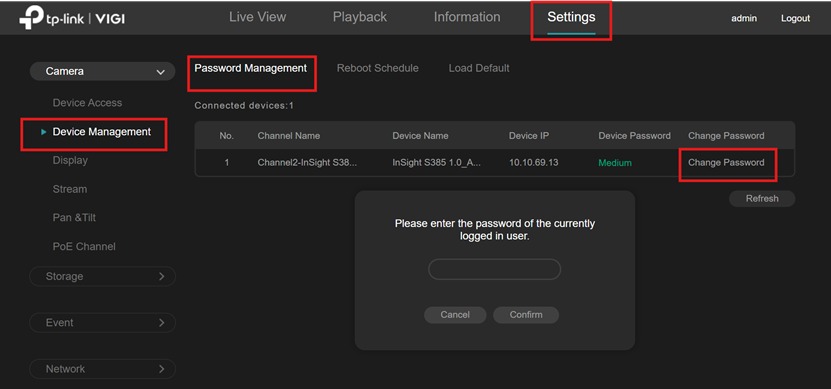Collapse the Camera section chevron

click(161, 72)
